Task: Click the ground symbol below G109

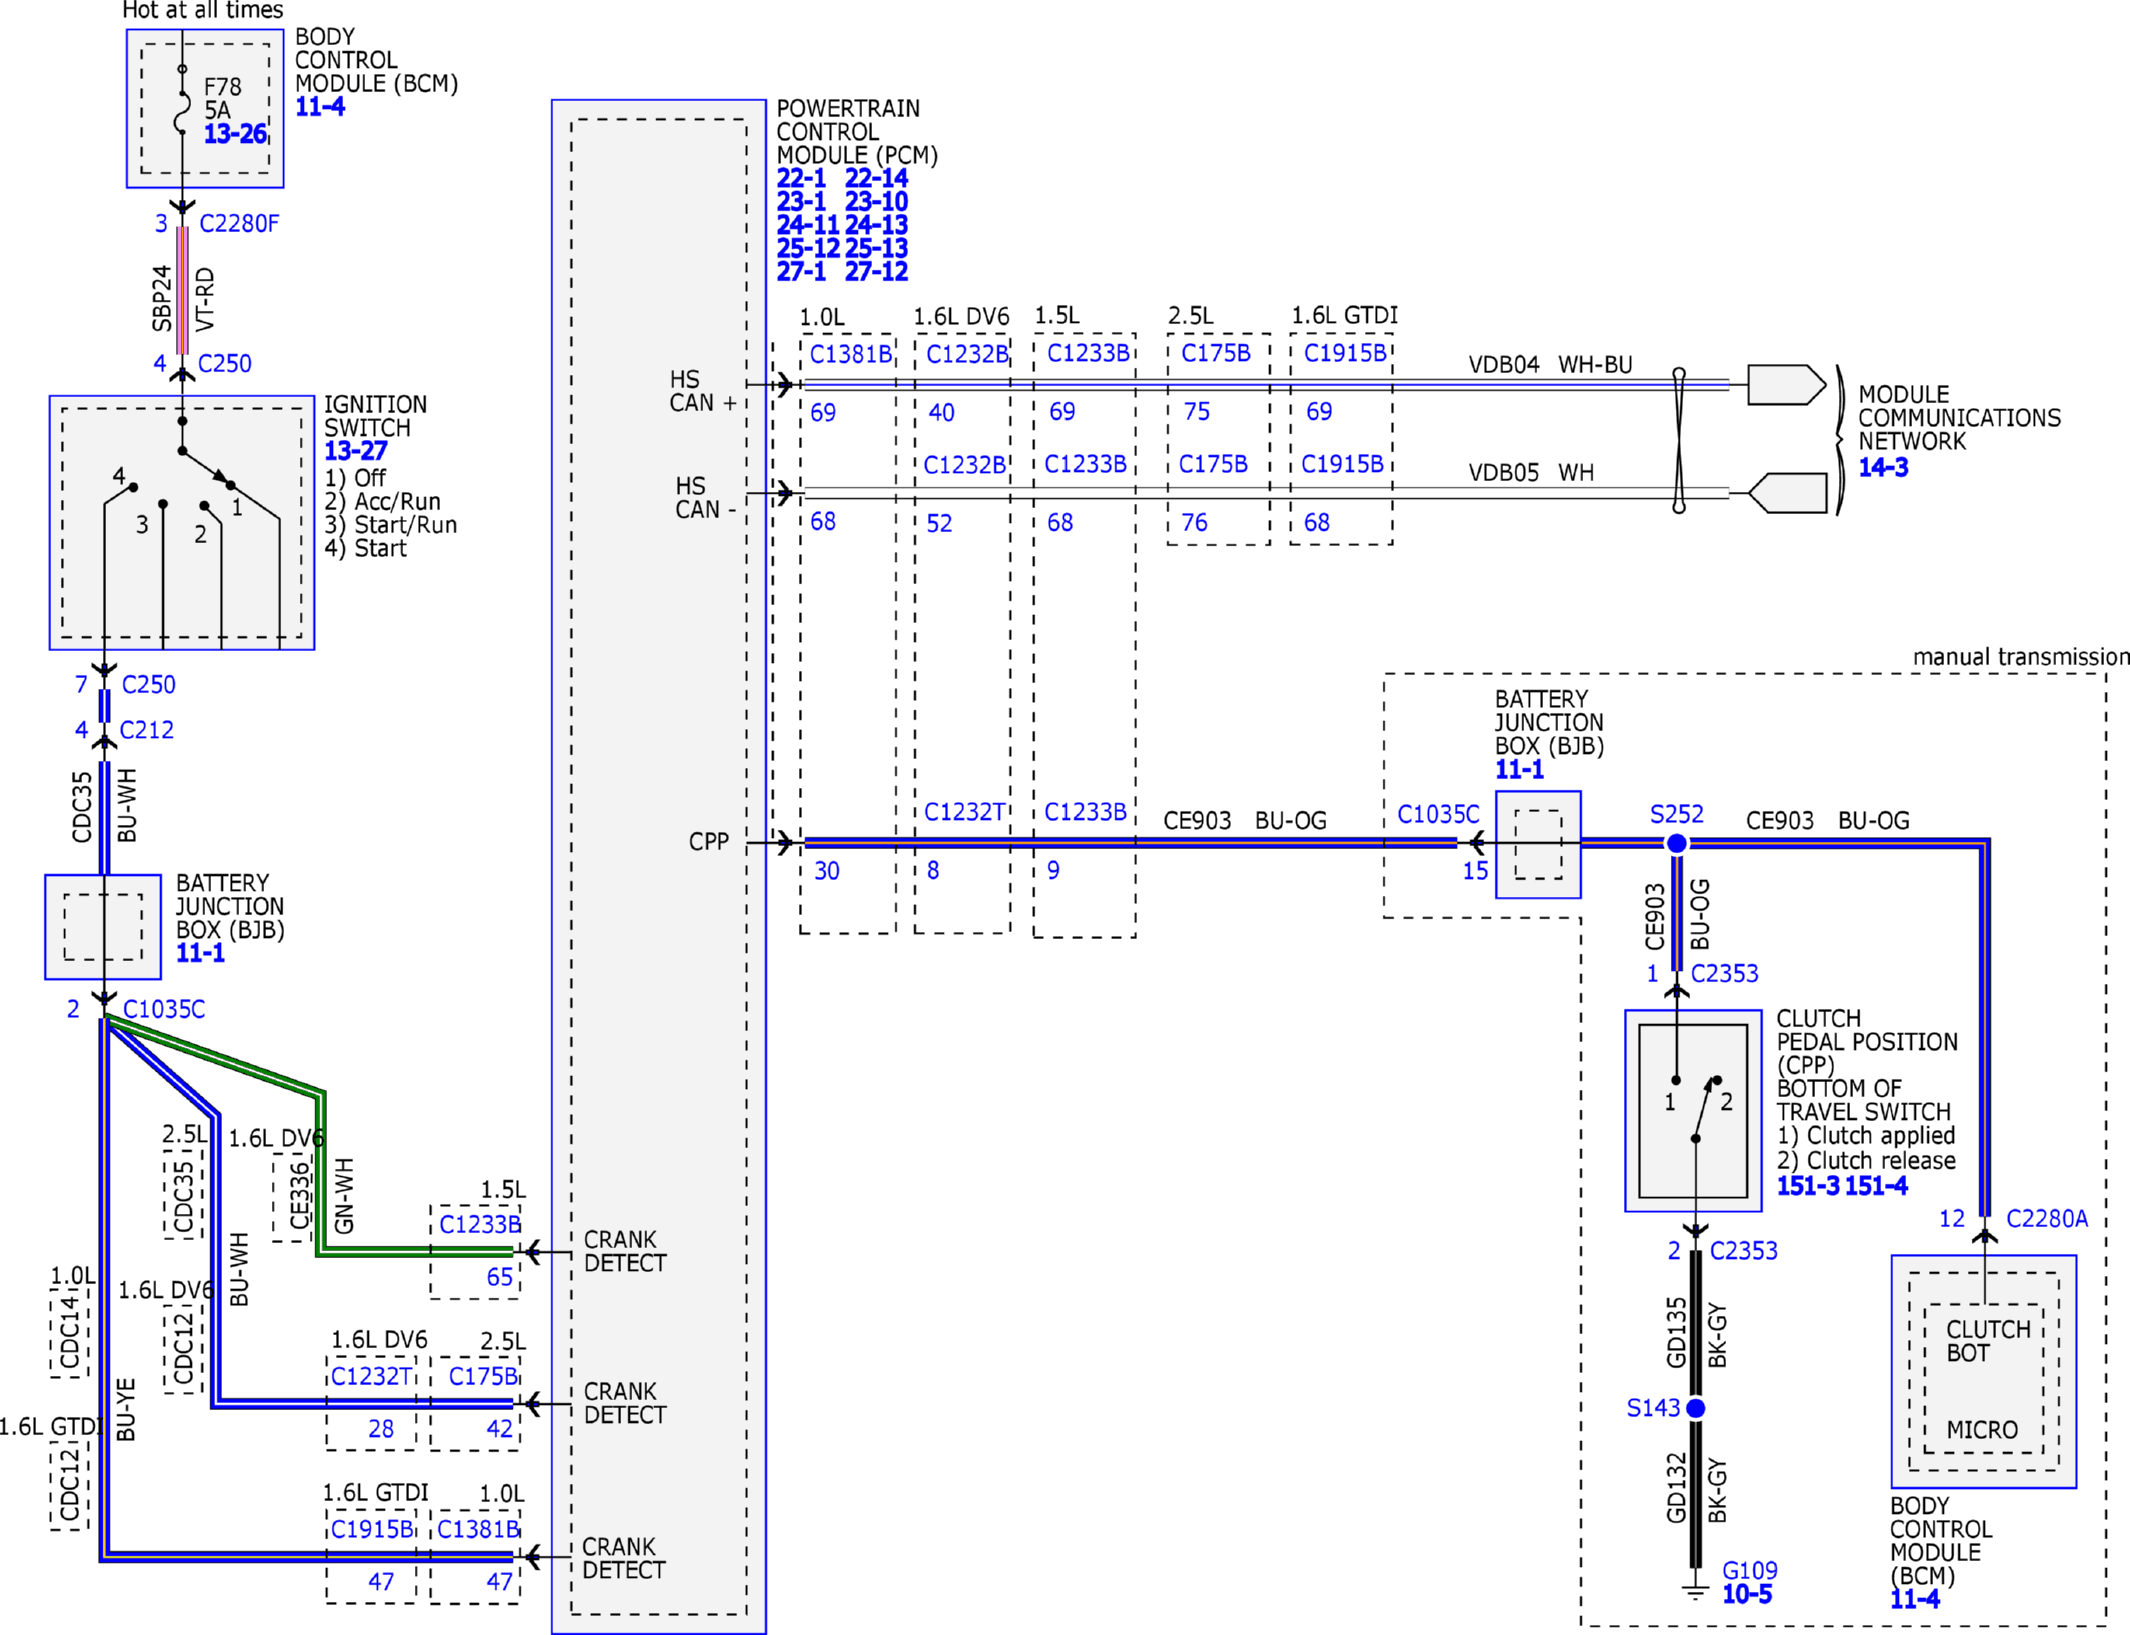Action: [1695, 1590]
